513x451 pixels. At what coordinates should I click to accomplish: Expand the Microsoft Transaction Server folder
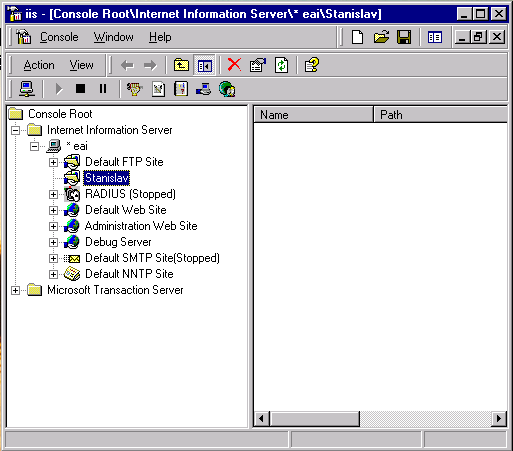point(15,290)
